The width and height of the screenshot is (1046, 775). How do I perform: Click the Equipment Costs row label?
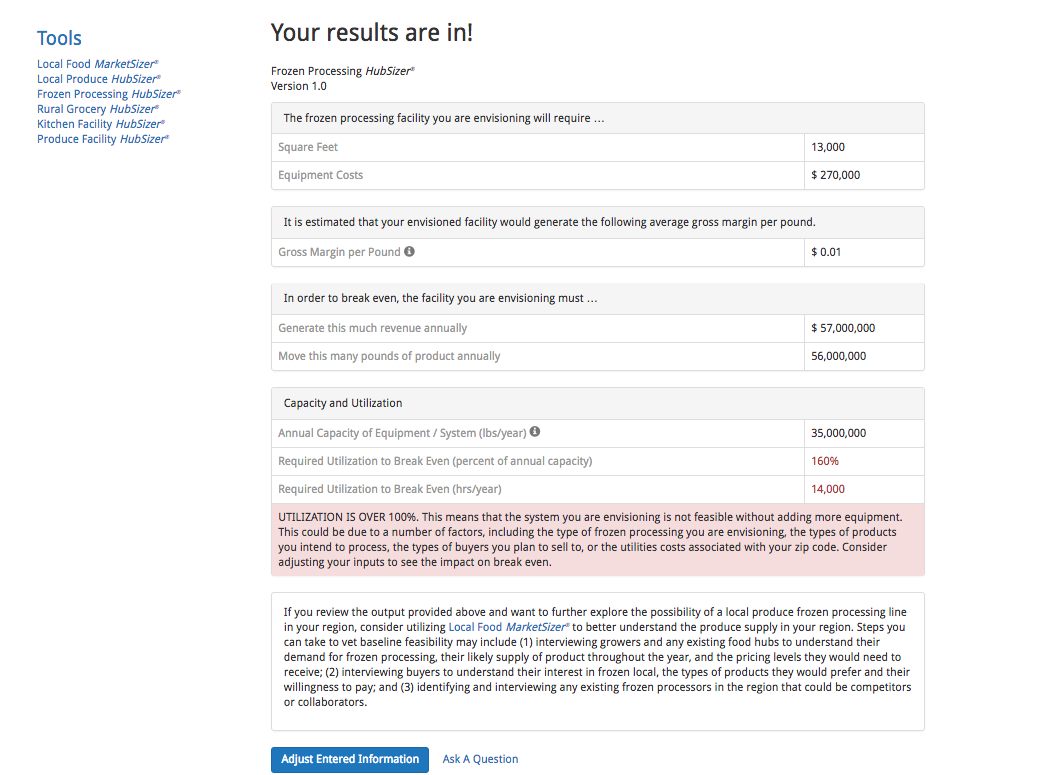coord(321,175)
